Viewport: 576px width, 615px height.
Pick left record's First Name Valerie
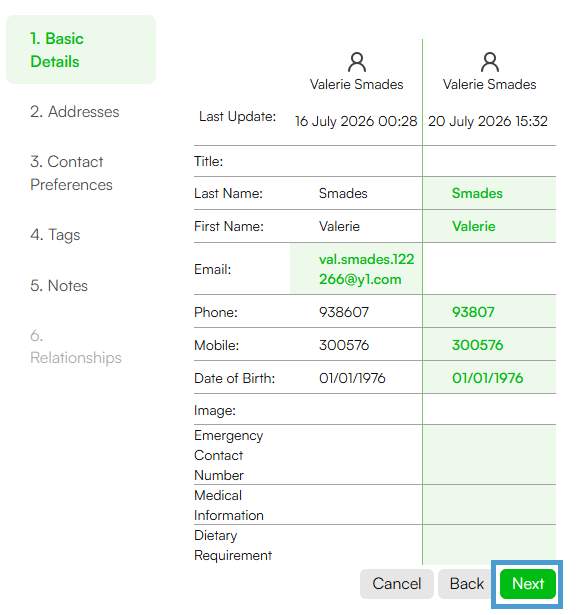(x=356, y=226)
